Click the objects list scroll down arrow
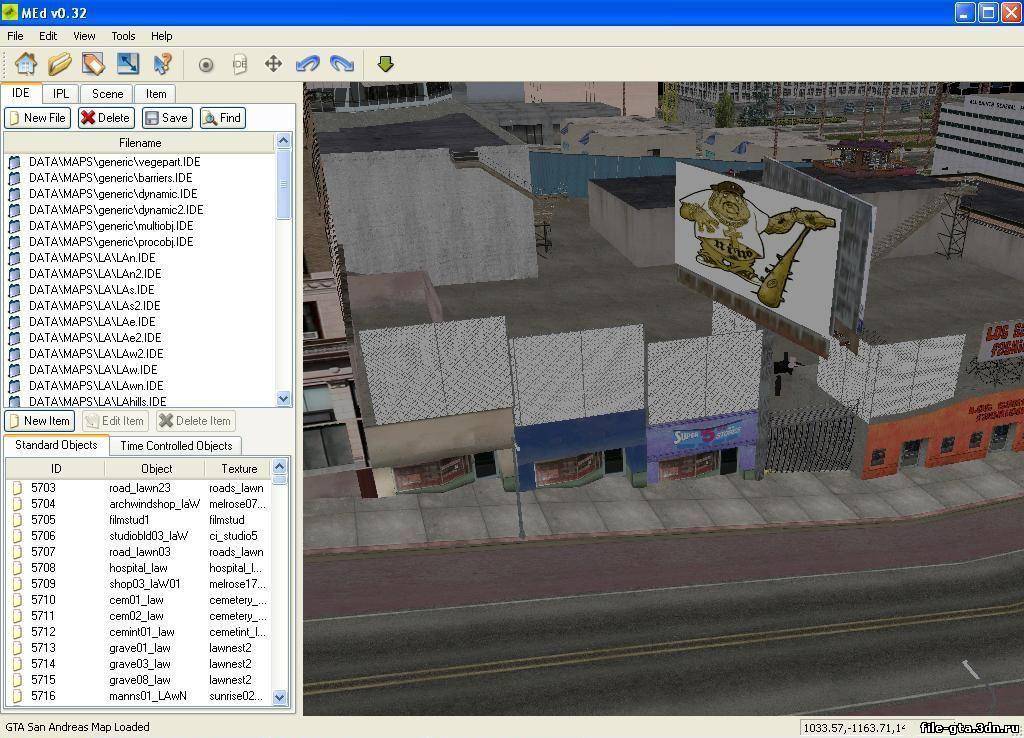This screenshot has height=738, width=1024. (x=280, y=698)
